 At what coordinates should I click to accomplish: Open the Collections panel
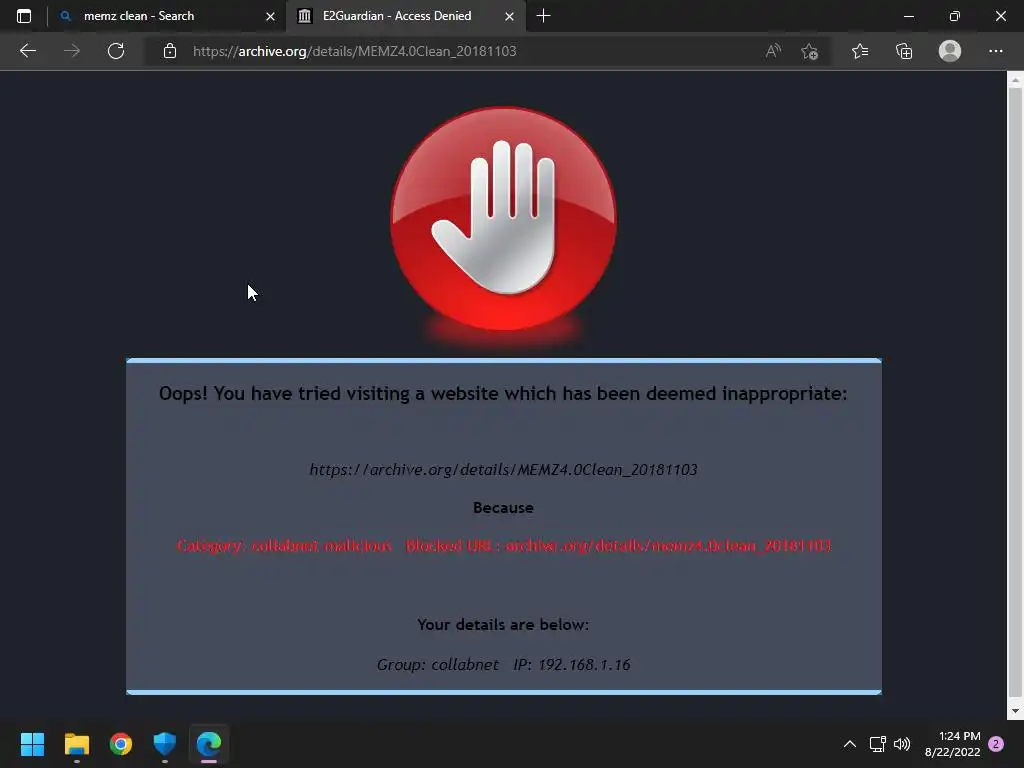coord(904,51)
